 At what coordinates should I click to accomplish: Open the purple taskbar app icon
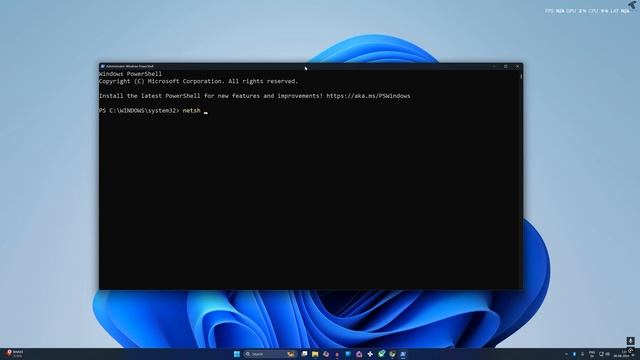(x=359, y=354)
